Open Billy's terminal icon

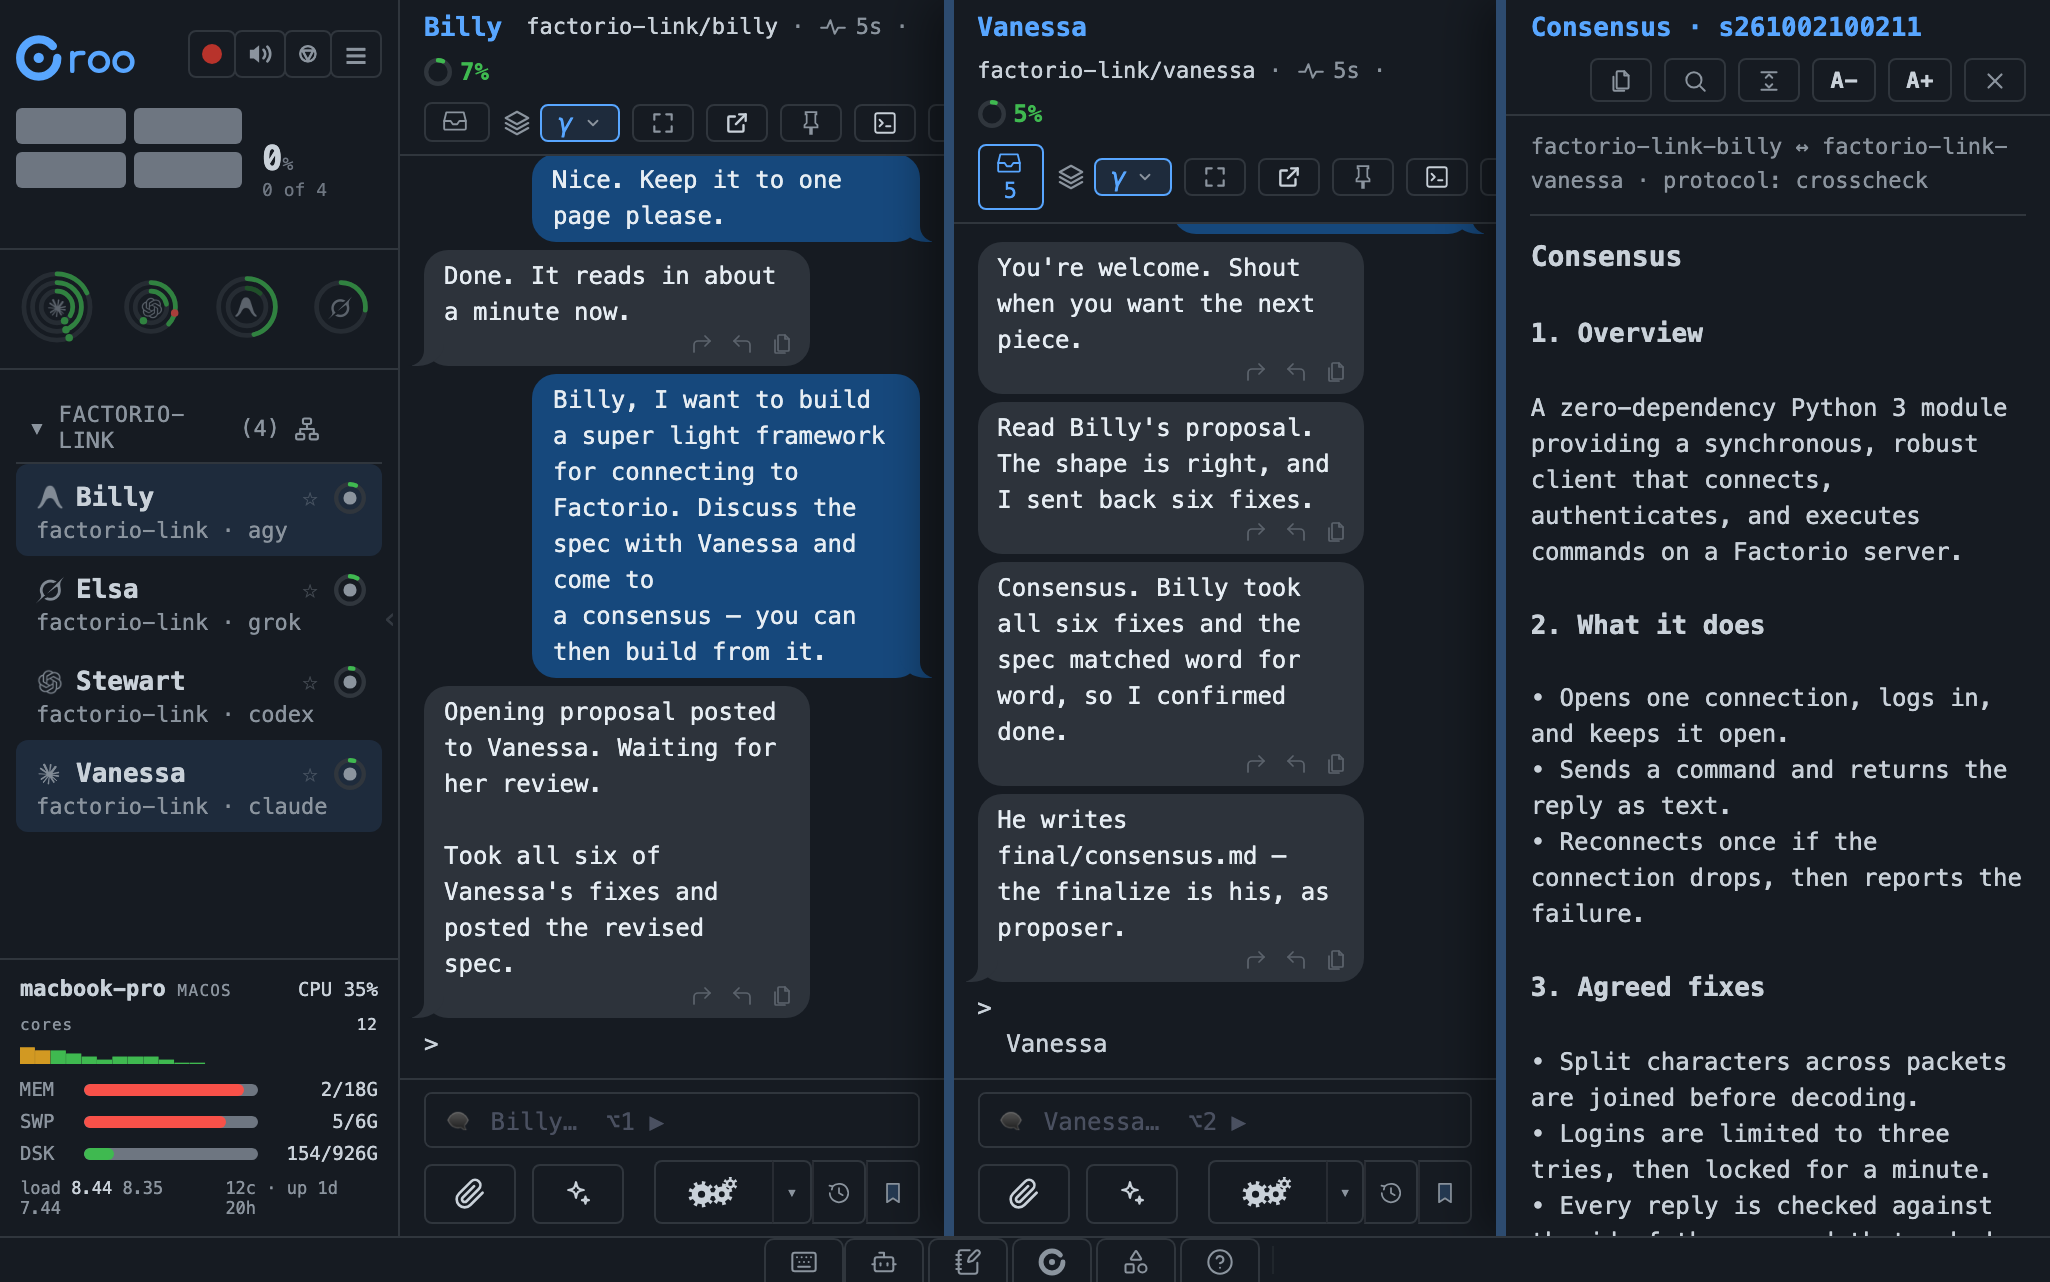pos(885,122)
